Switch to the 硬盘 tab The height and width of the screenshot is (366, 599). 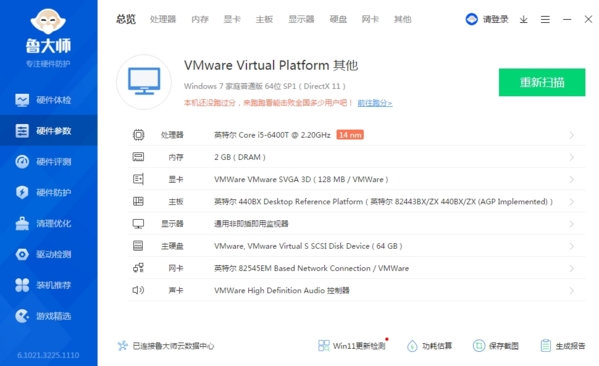tap(338, 19)
